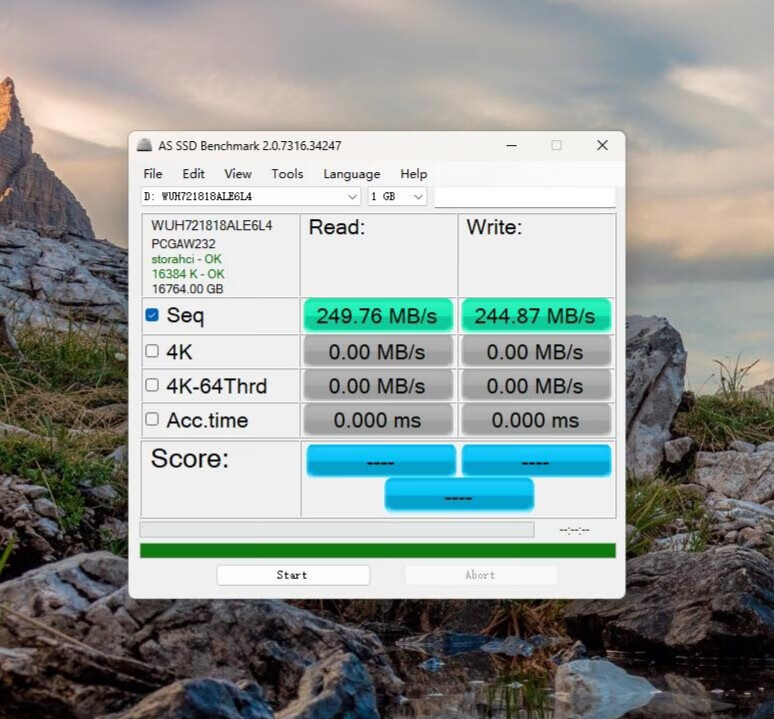
Task: Minimize the AS SSD Benchmark window
Action: point(511,145)
